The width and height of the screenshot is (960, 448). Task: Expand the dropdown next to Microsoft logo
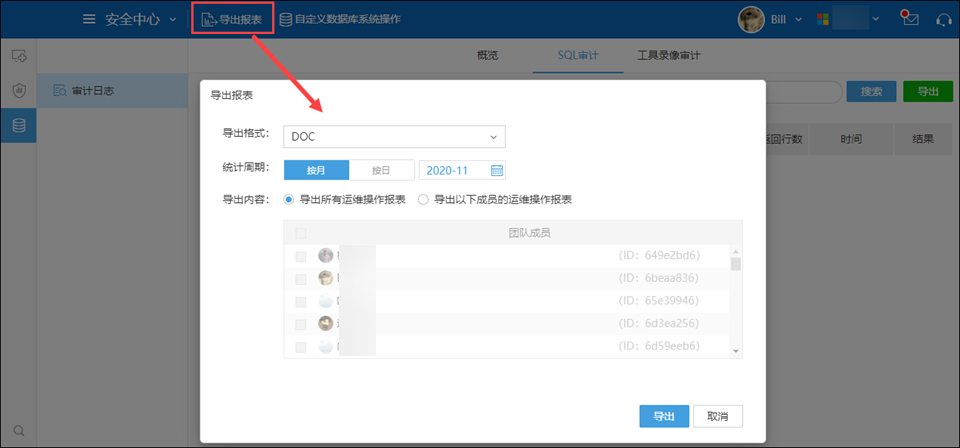pyautogui.click(x=876, y=20)
